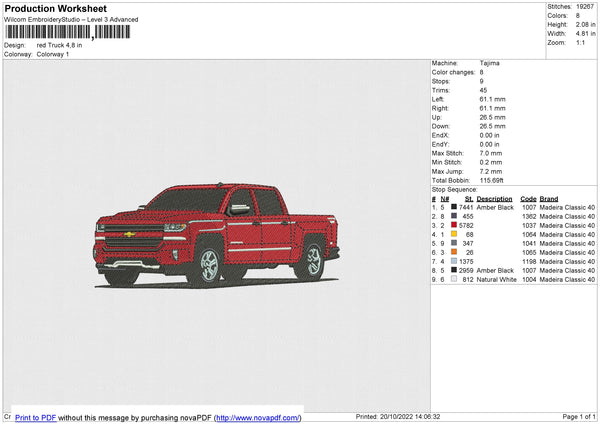The image size is (600, 424).
Task: Choose the orange swatch for code 1065
Action: 454,252
